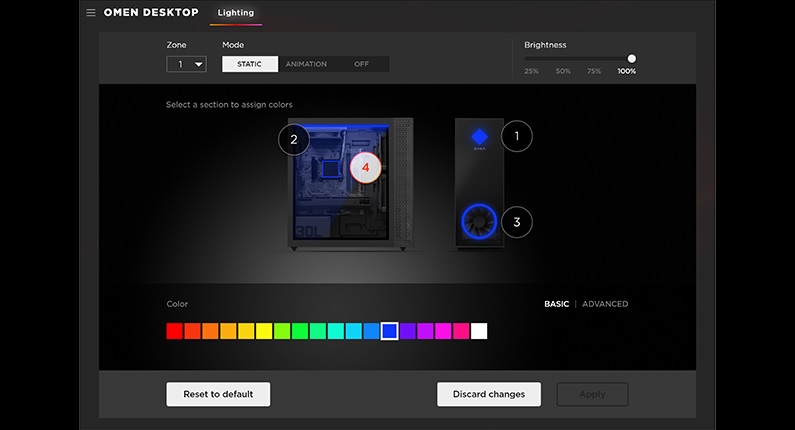Pick the orchid purple color swatch
This screenshot has height=430, width=795.
(x=425, y=331)
